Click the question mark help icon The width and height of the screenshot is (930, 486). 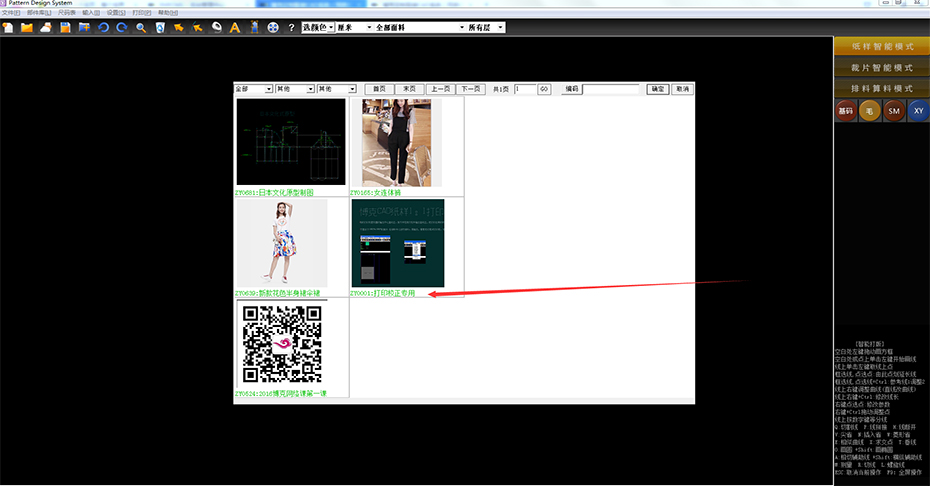(x=291, y=27)
